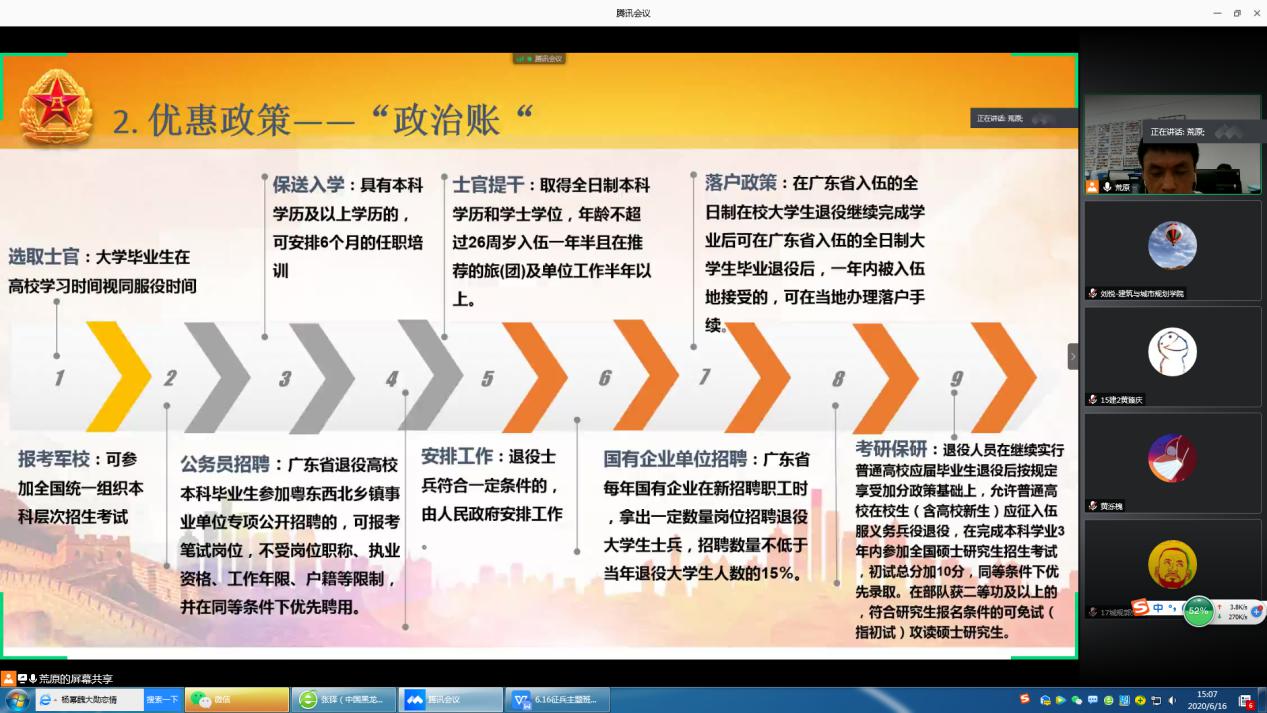The width and height of the screenshot is (1267, 713).
Task: Click the hot air balloon participant avatar
Action: pyautogui.click(x=1172, y=245)
